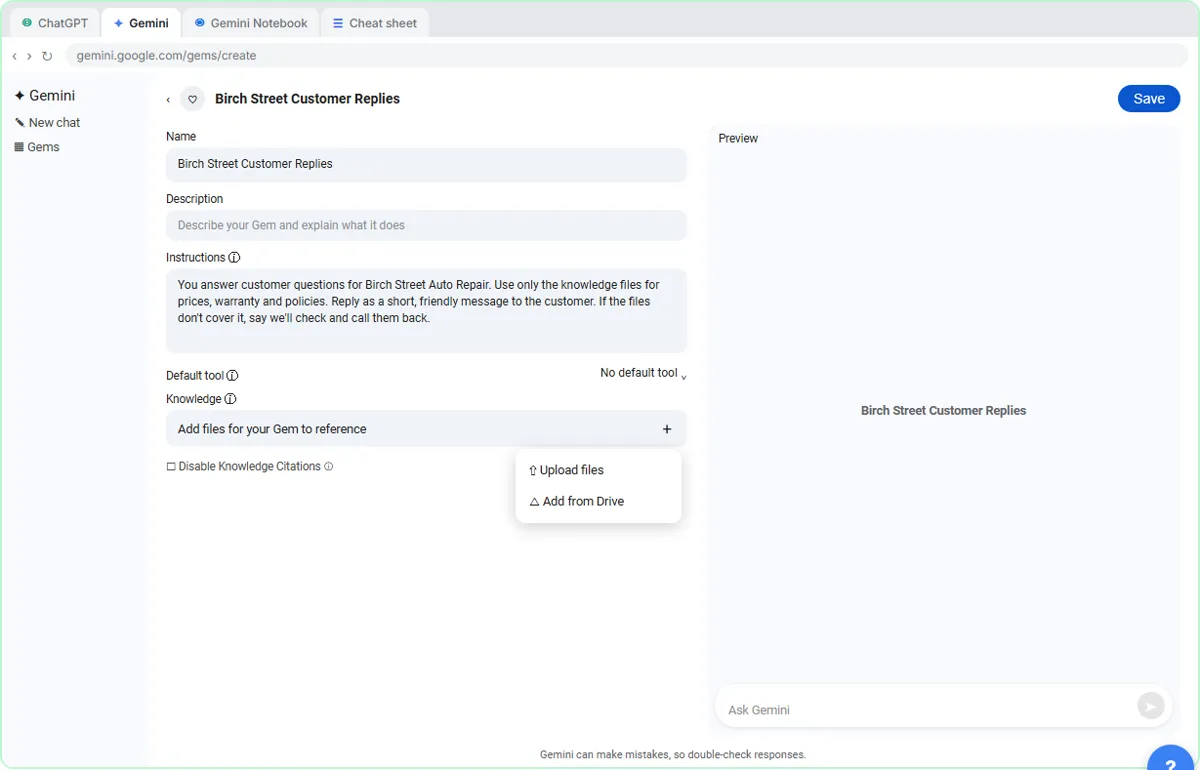Choose Upload files from the menu
The width and height of the screenshot is (1200, 770).
coord(598,470)
